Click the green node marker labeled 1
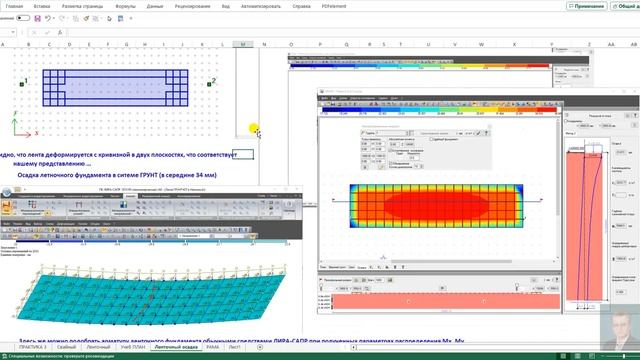 click(x=22, y=84)
